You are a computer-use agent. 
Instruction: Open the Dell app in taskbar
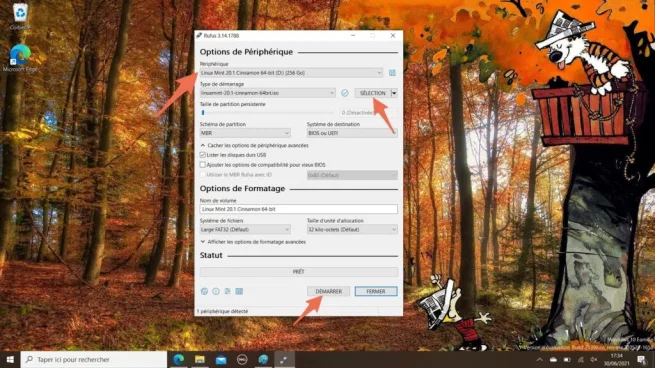click(242, 359)
